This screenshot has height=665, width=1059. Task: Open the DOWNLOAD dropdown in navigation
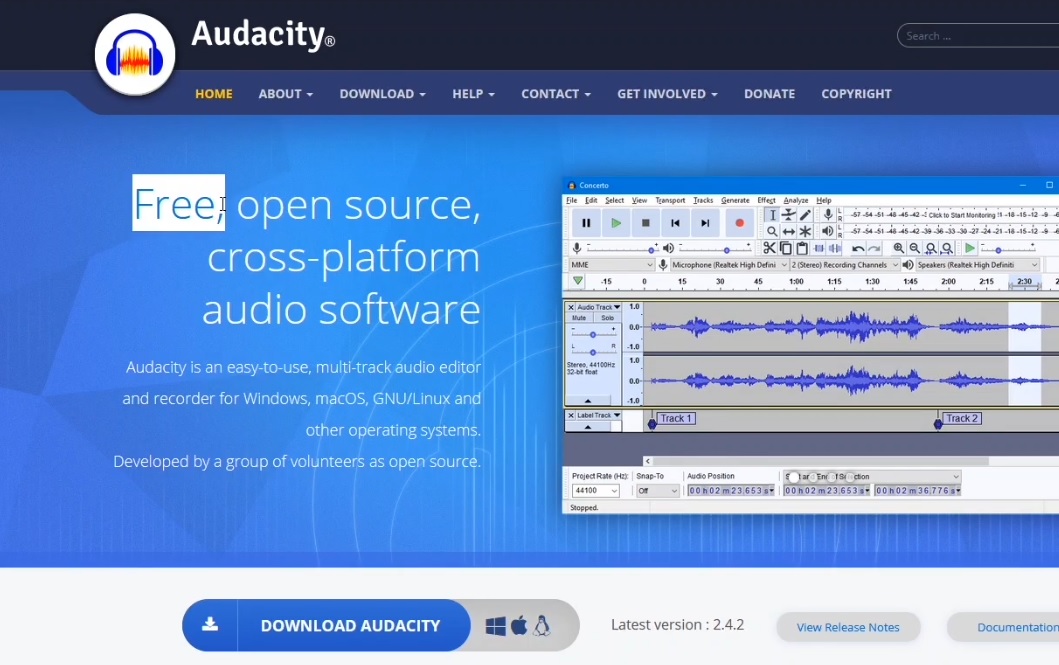(383, 94)
